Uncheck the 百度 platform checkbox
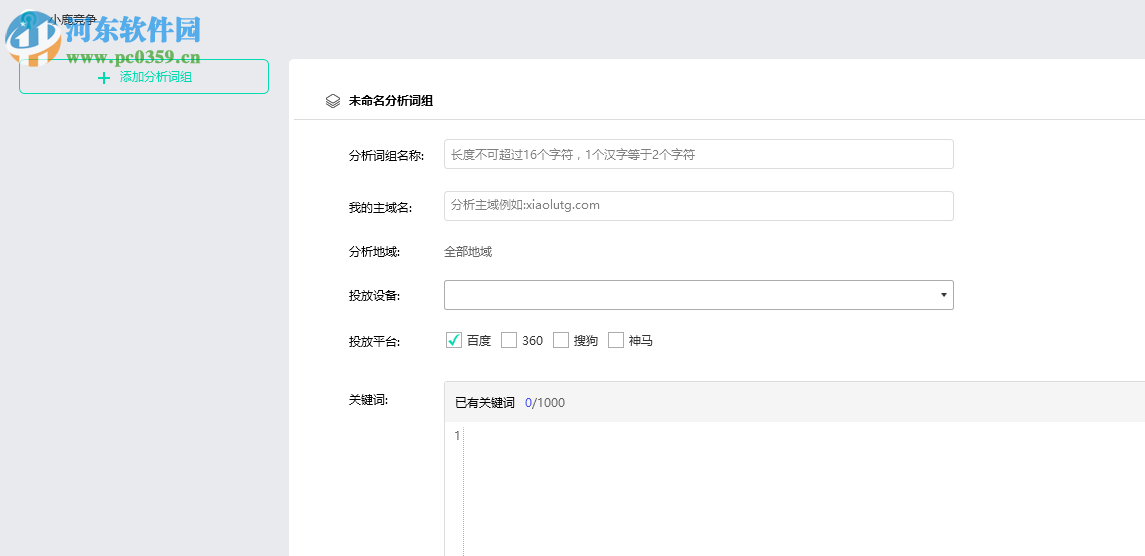 tap(453, 340)
